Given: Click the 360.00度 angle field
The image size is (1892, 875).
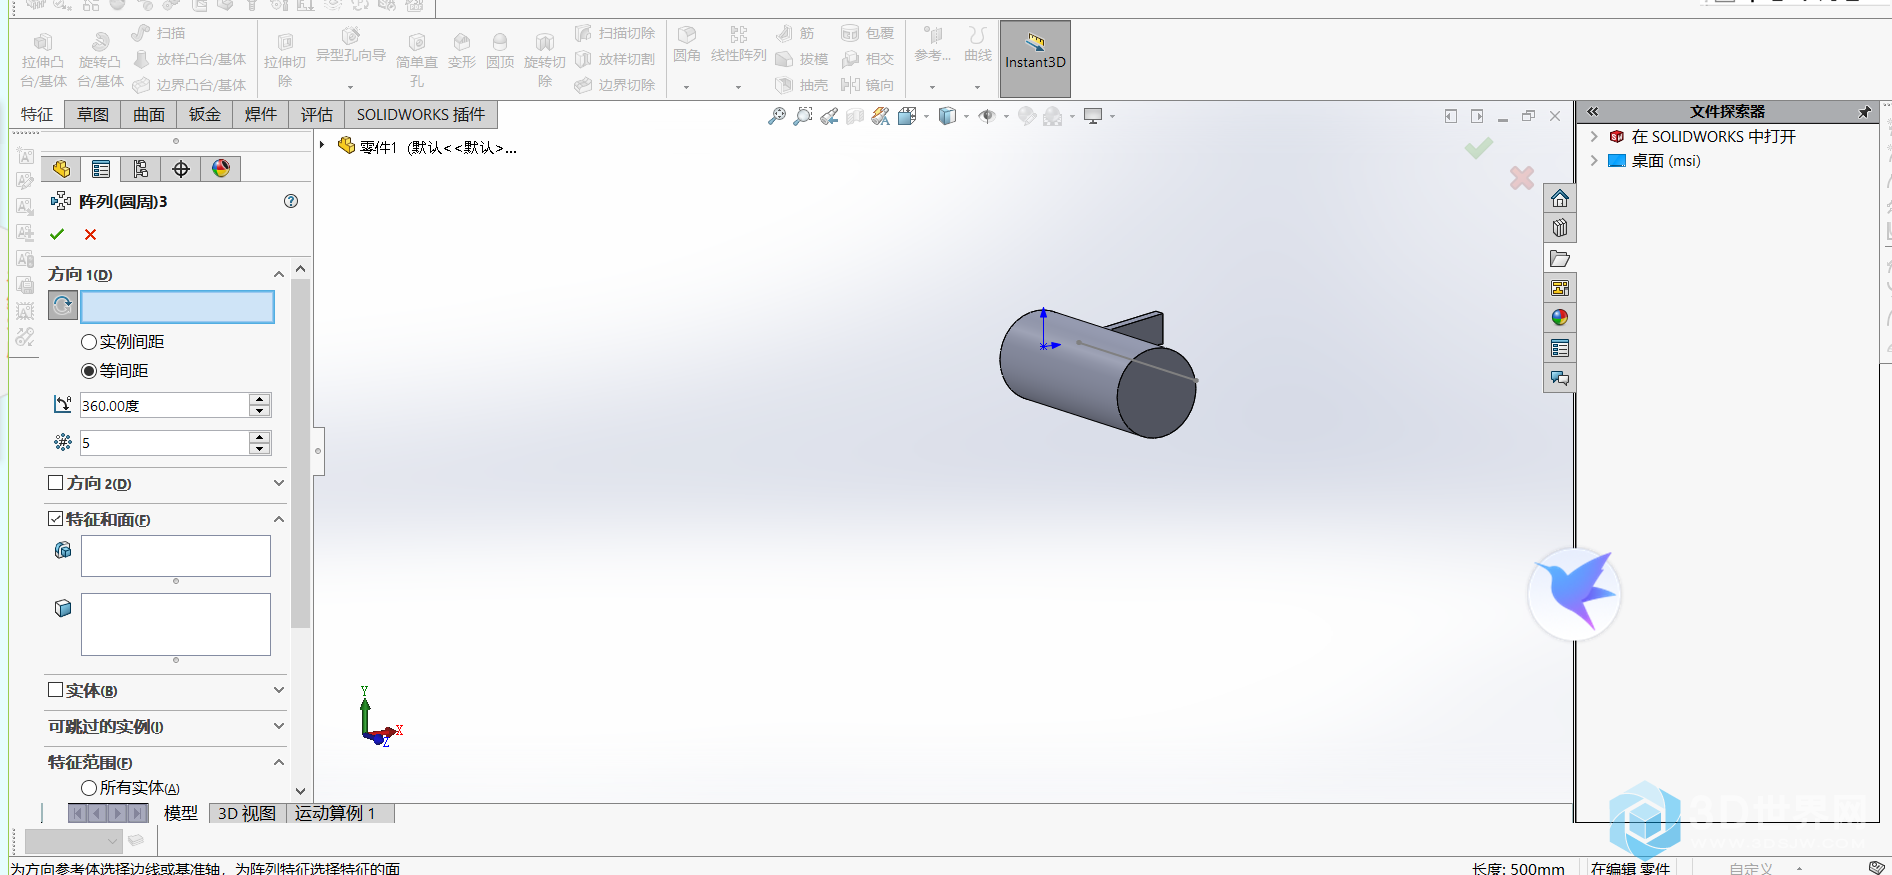Looking at the screenshot, I should (165, 405).
